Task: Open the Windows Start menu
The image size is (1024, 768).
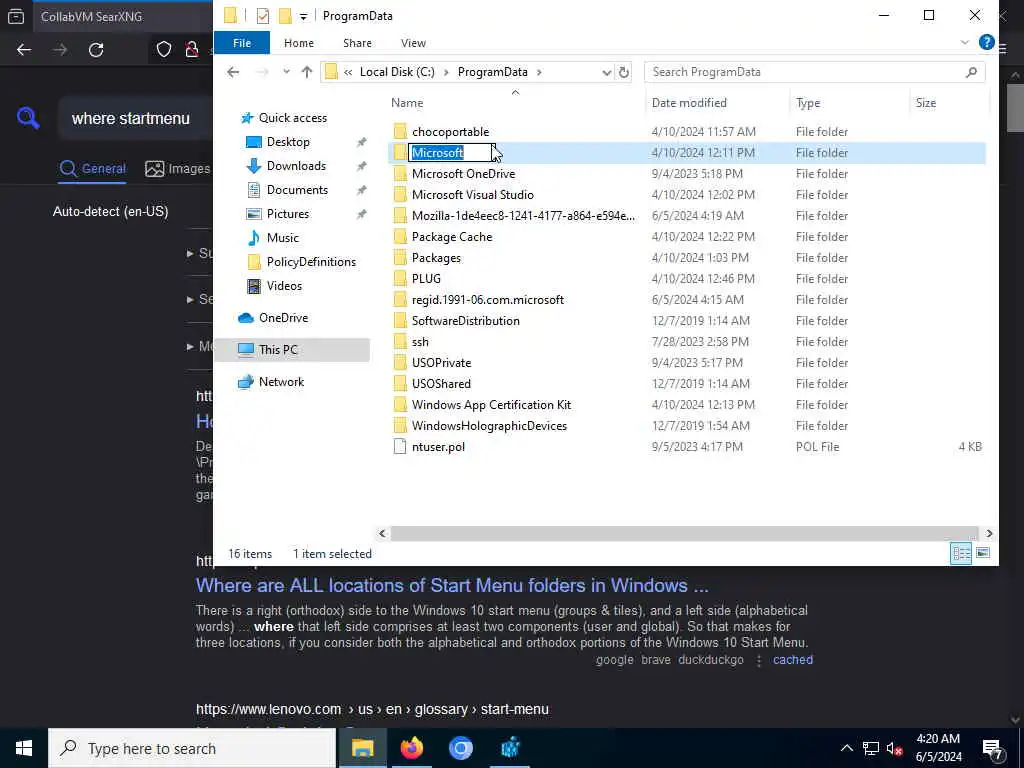Action: click(24, 748)
